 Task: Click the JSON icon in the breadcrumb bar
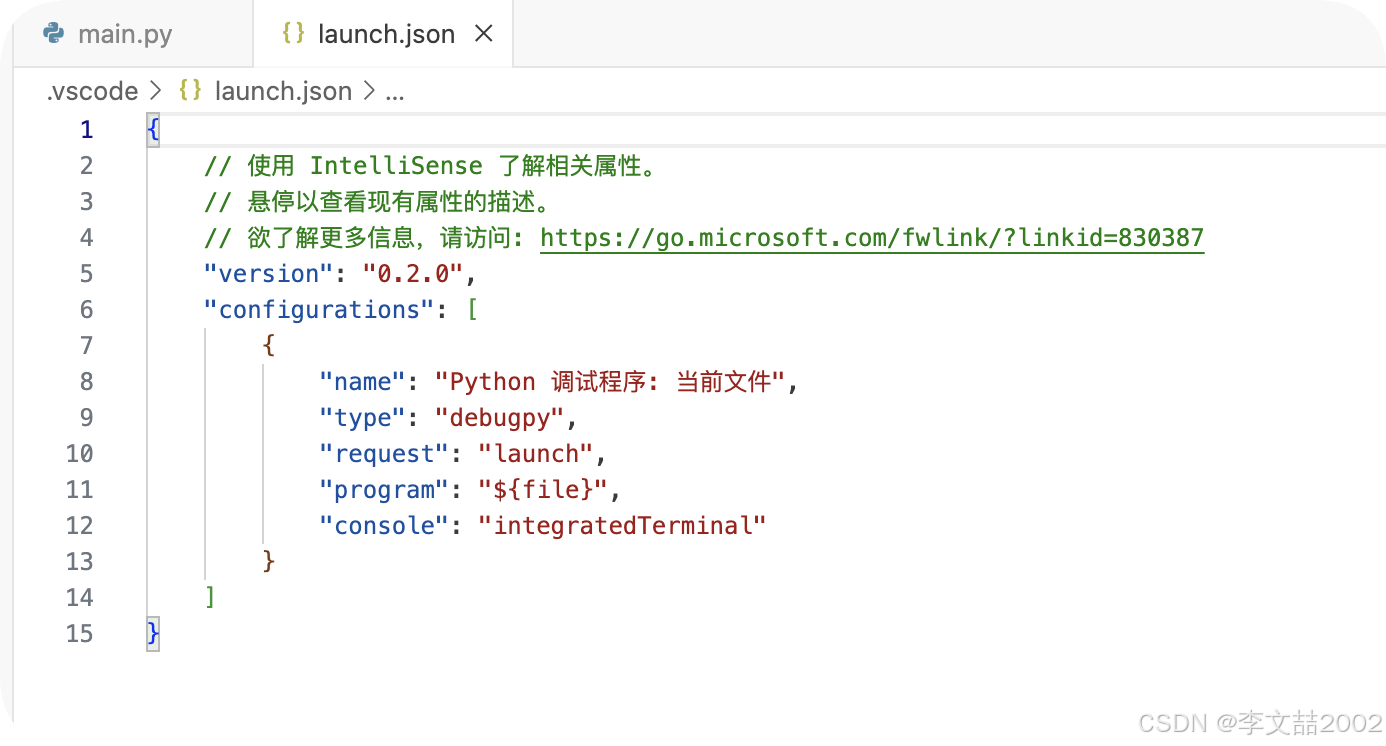(189, 90)
